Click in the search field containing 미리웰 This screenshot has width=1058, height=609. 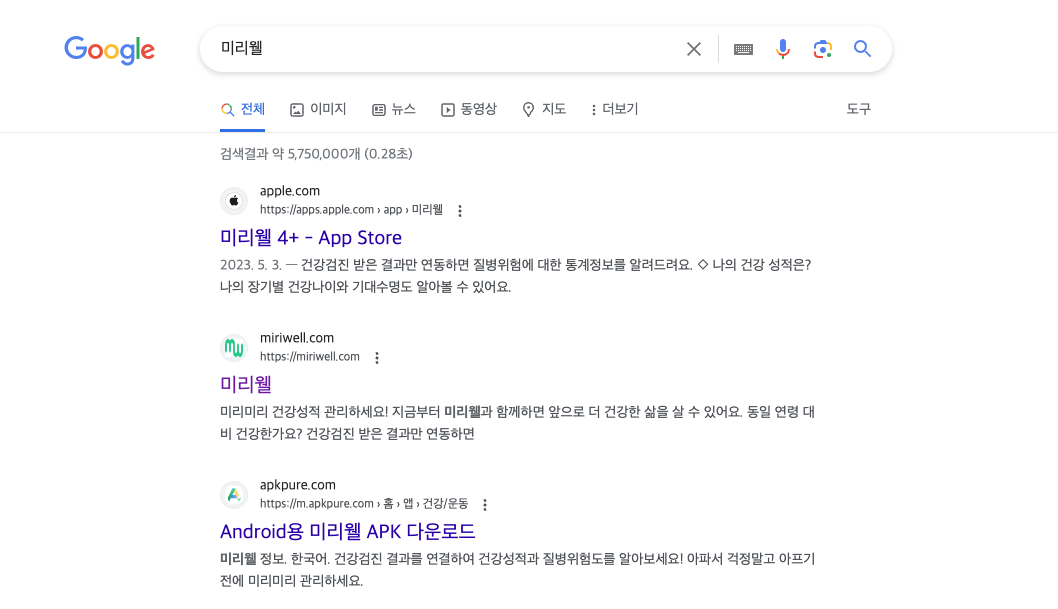[x=445, y=49]
